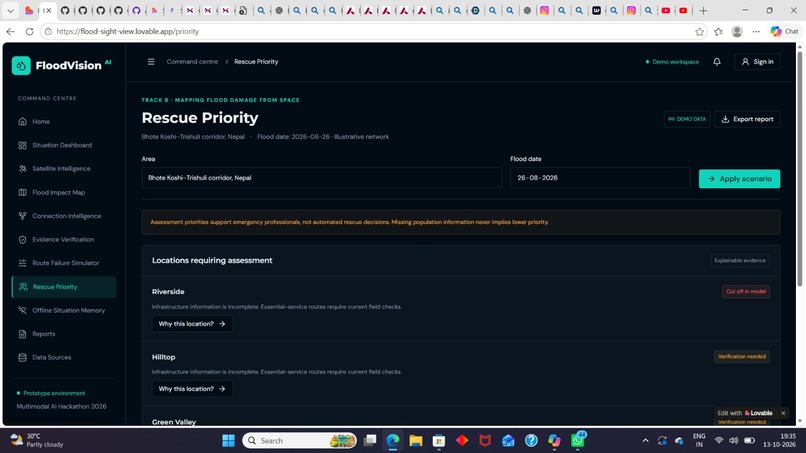This screenshot has height=453, width=806.
Task: Click Riverside's Cut off in model badge
Action: point(745,292)
